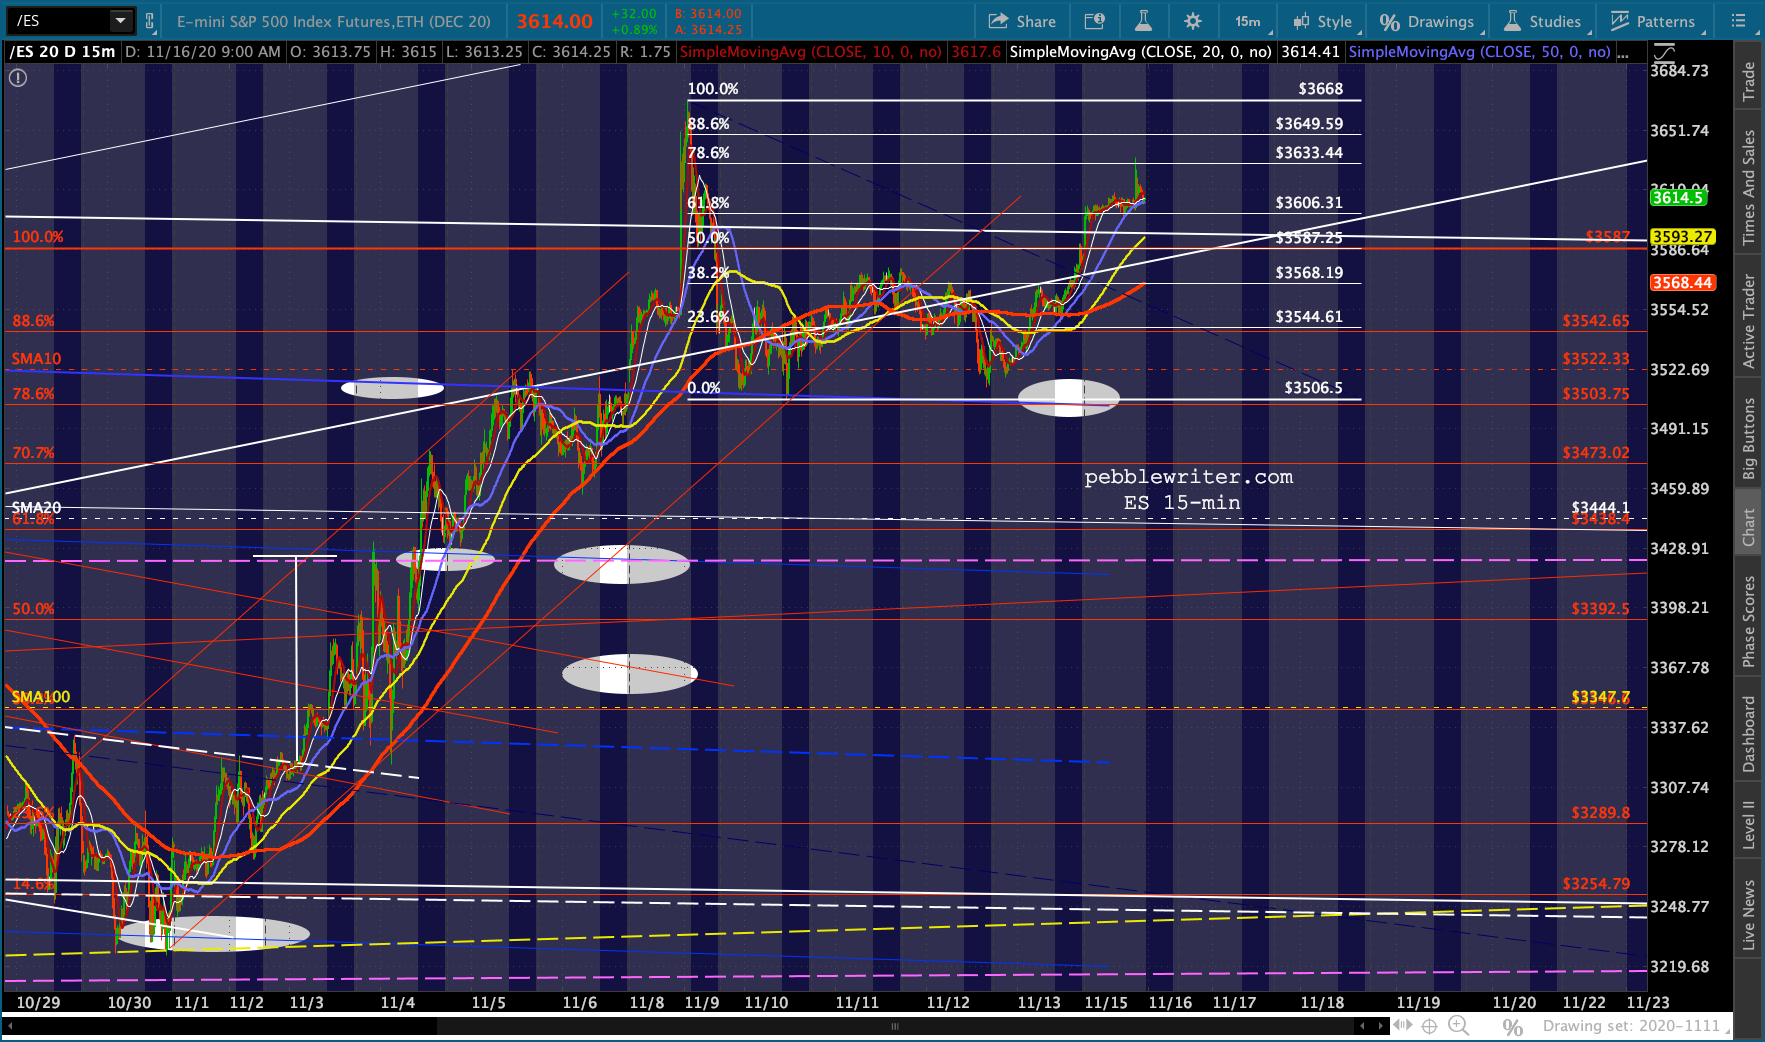This screenshot has height=1042, width=1765.
Task: Click the $3568.19 Fibonacci level label
Action: click(x=1309, y=273)
